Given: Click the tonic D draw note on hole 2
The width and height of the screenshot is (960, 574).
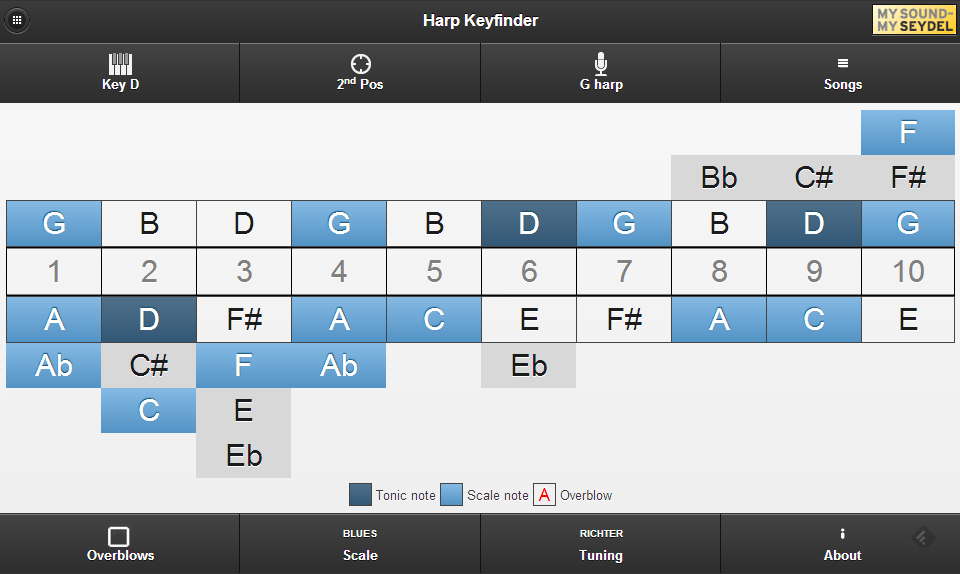Looking at the screenshot, I should click(149, 319).
